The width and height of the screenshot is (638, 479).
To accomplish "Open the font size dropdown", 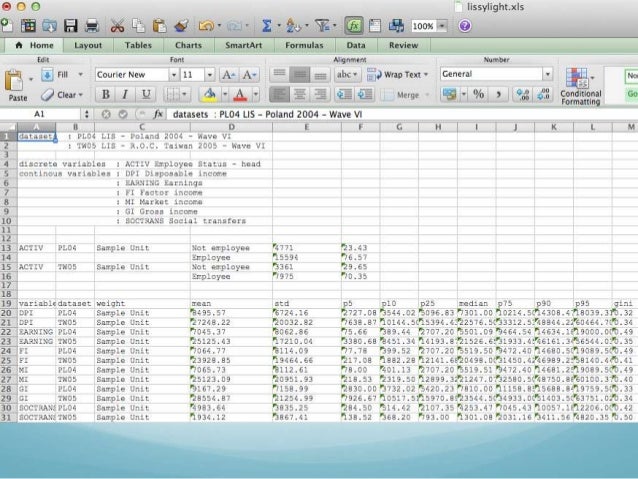I will (x=210, y=74).
